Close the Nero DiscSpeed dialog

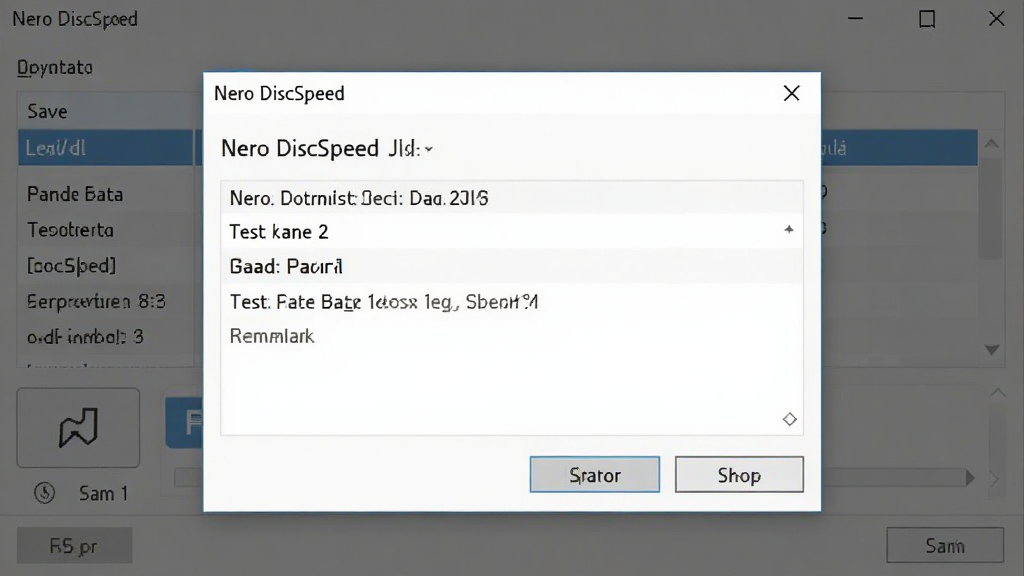coord(792,93)
